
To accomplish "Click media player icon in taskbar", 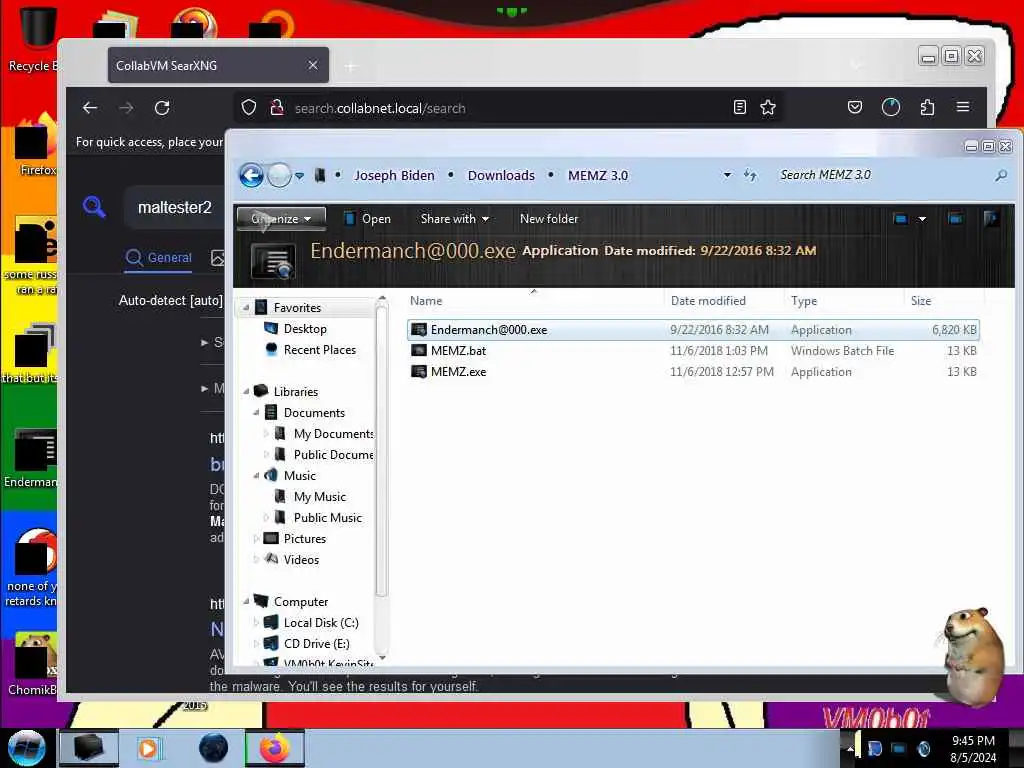I will pos(148,748).
